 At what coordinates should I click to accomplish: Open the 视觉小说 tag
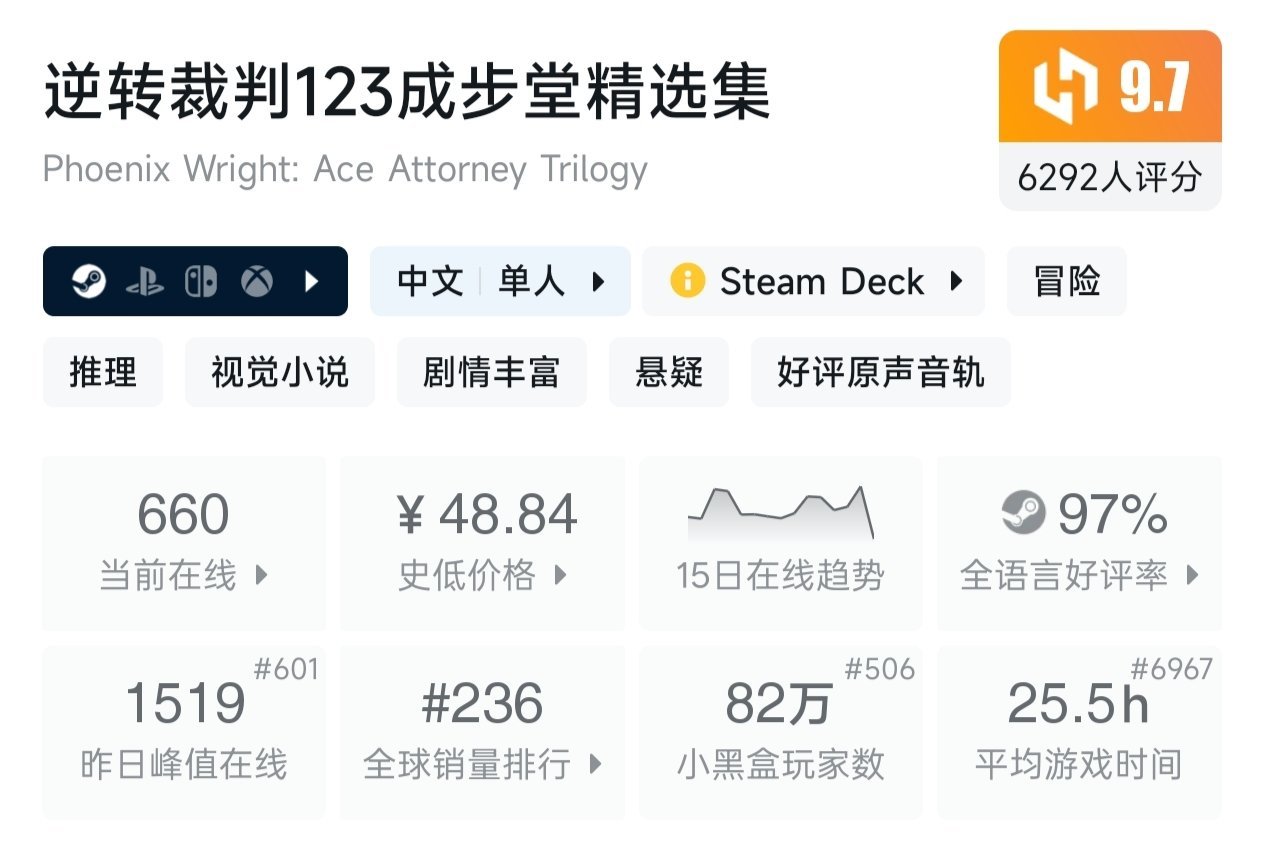[x=279, y=372]
